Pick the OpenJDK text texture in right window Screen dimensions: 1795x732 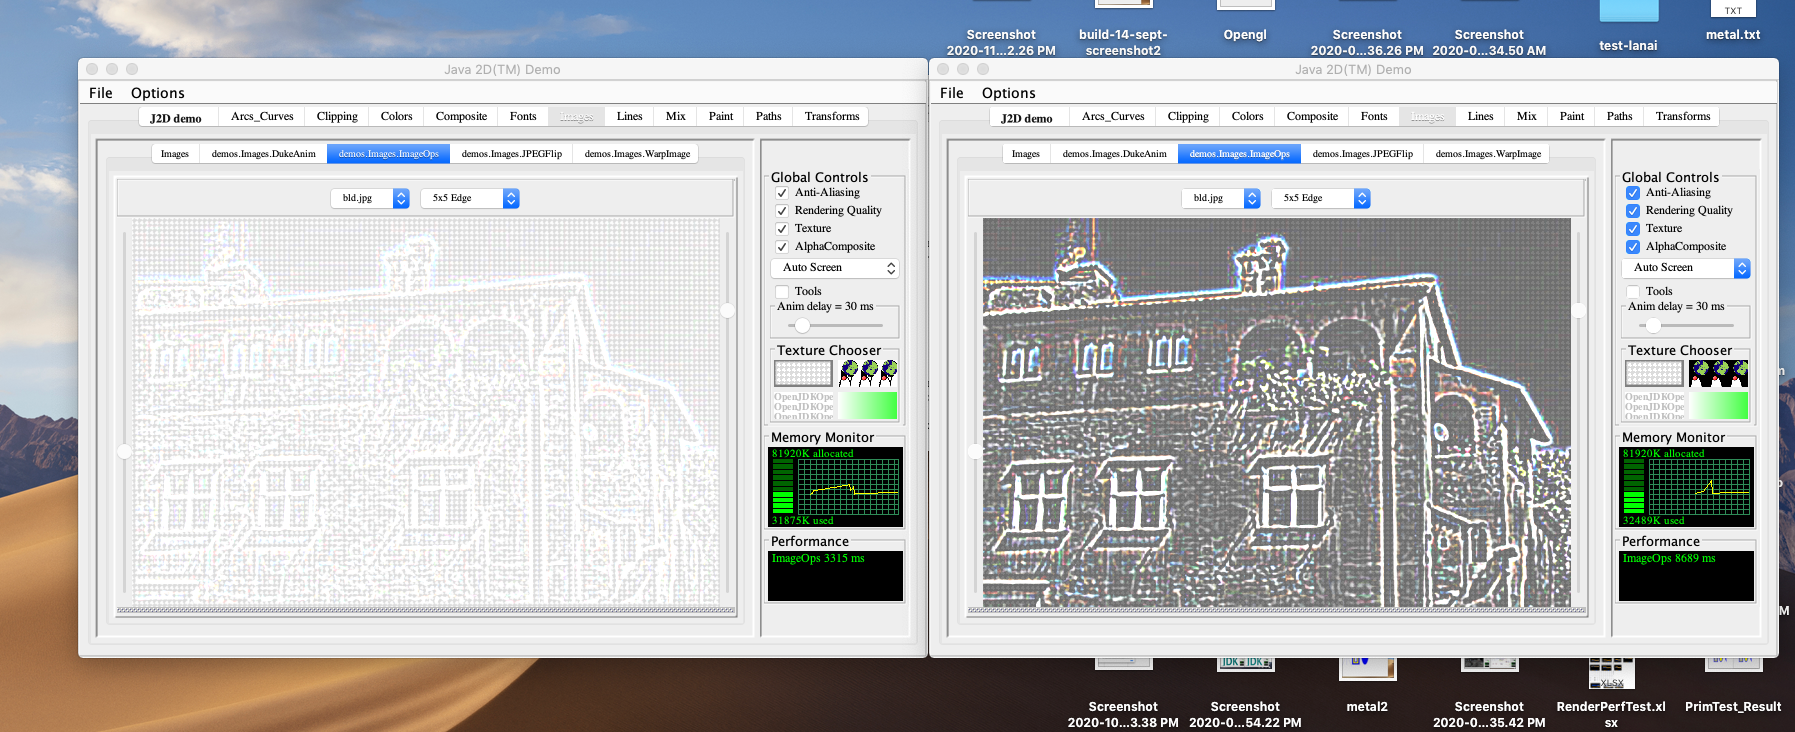(x=1654, y=405)
